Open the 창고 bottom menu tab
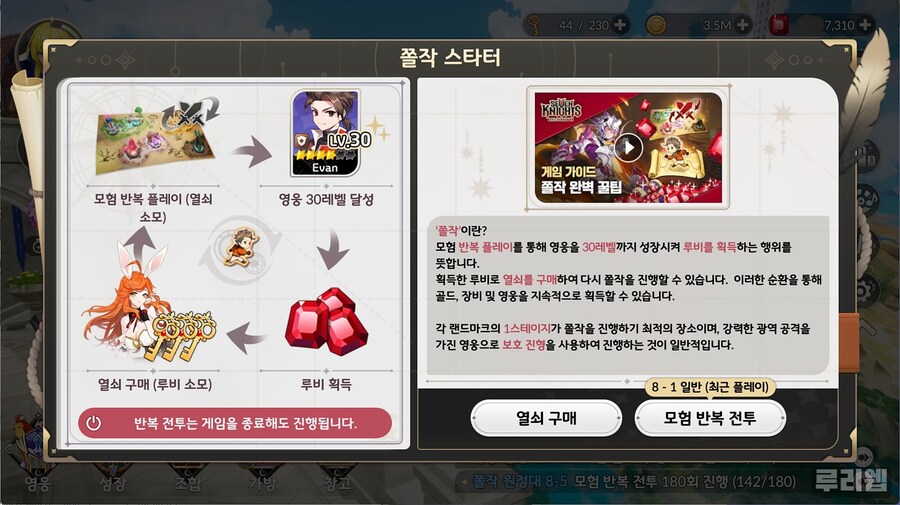This screenshot has height=505, width=900. [x=337, y=484]
